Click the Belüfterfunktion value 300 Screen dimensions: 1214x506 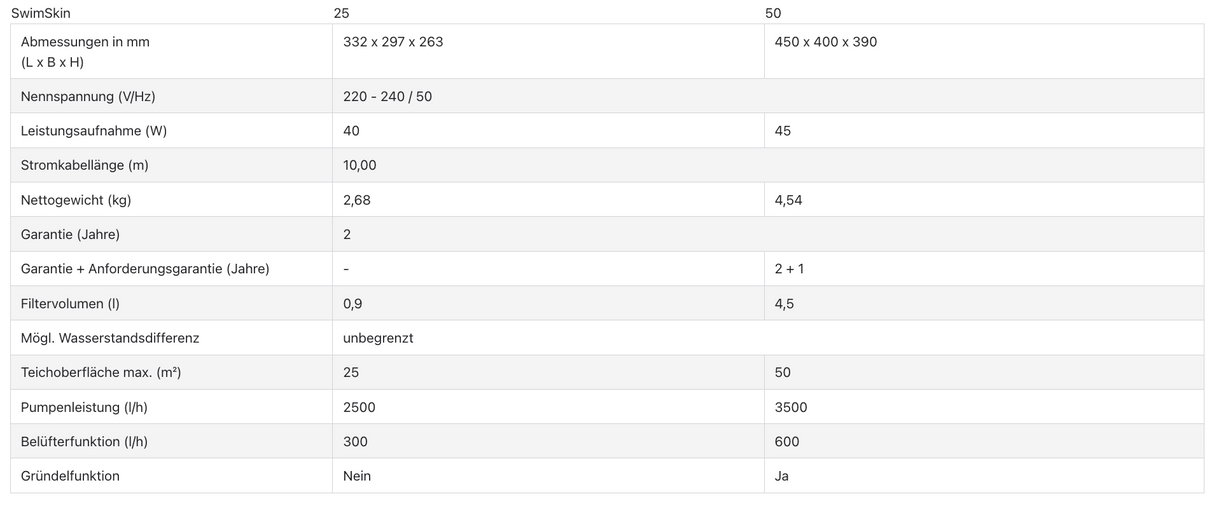pos(355,441)
